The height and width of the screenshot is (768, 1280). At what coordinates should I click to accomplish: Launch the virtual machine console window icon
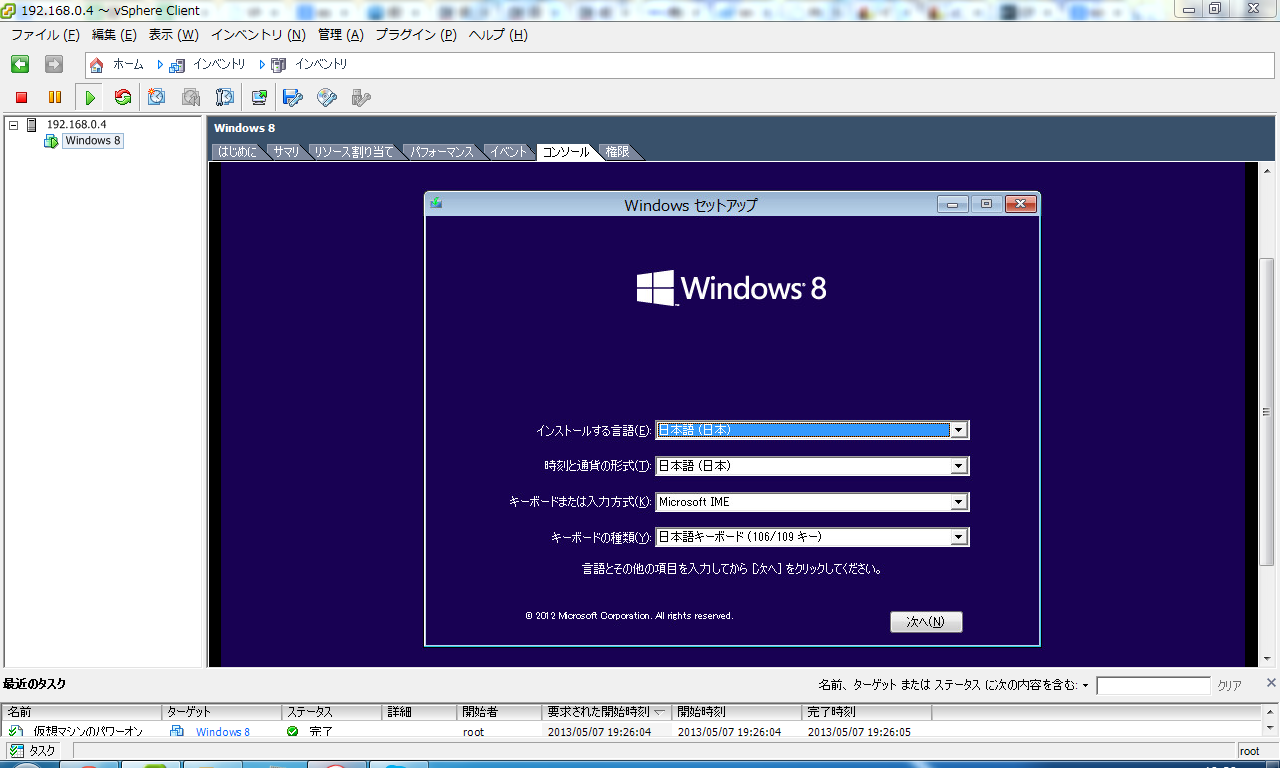tap(259, 97)
